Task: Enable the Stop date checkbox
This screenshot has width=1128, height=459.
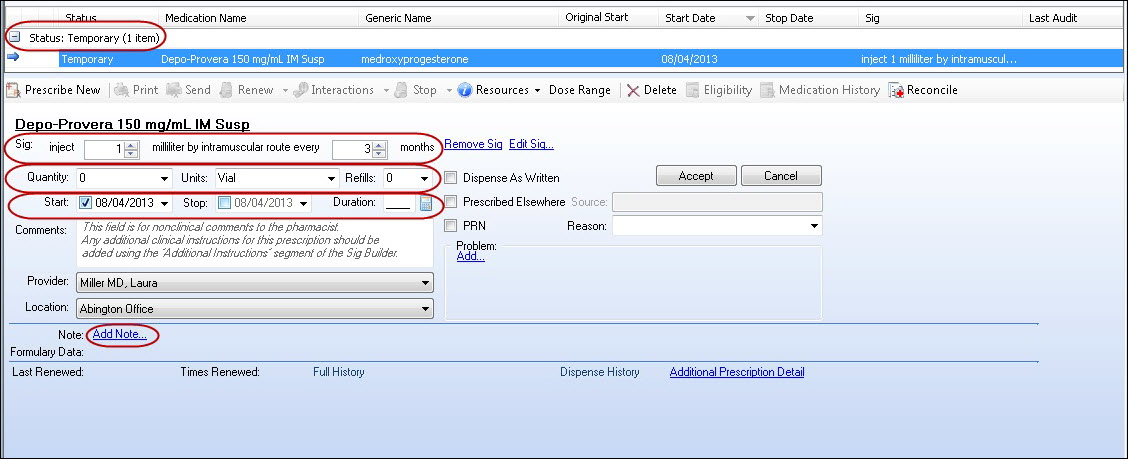Action: (224, 203)
